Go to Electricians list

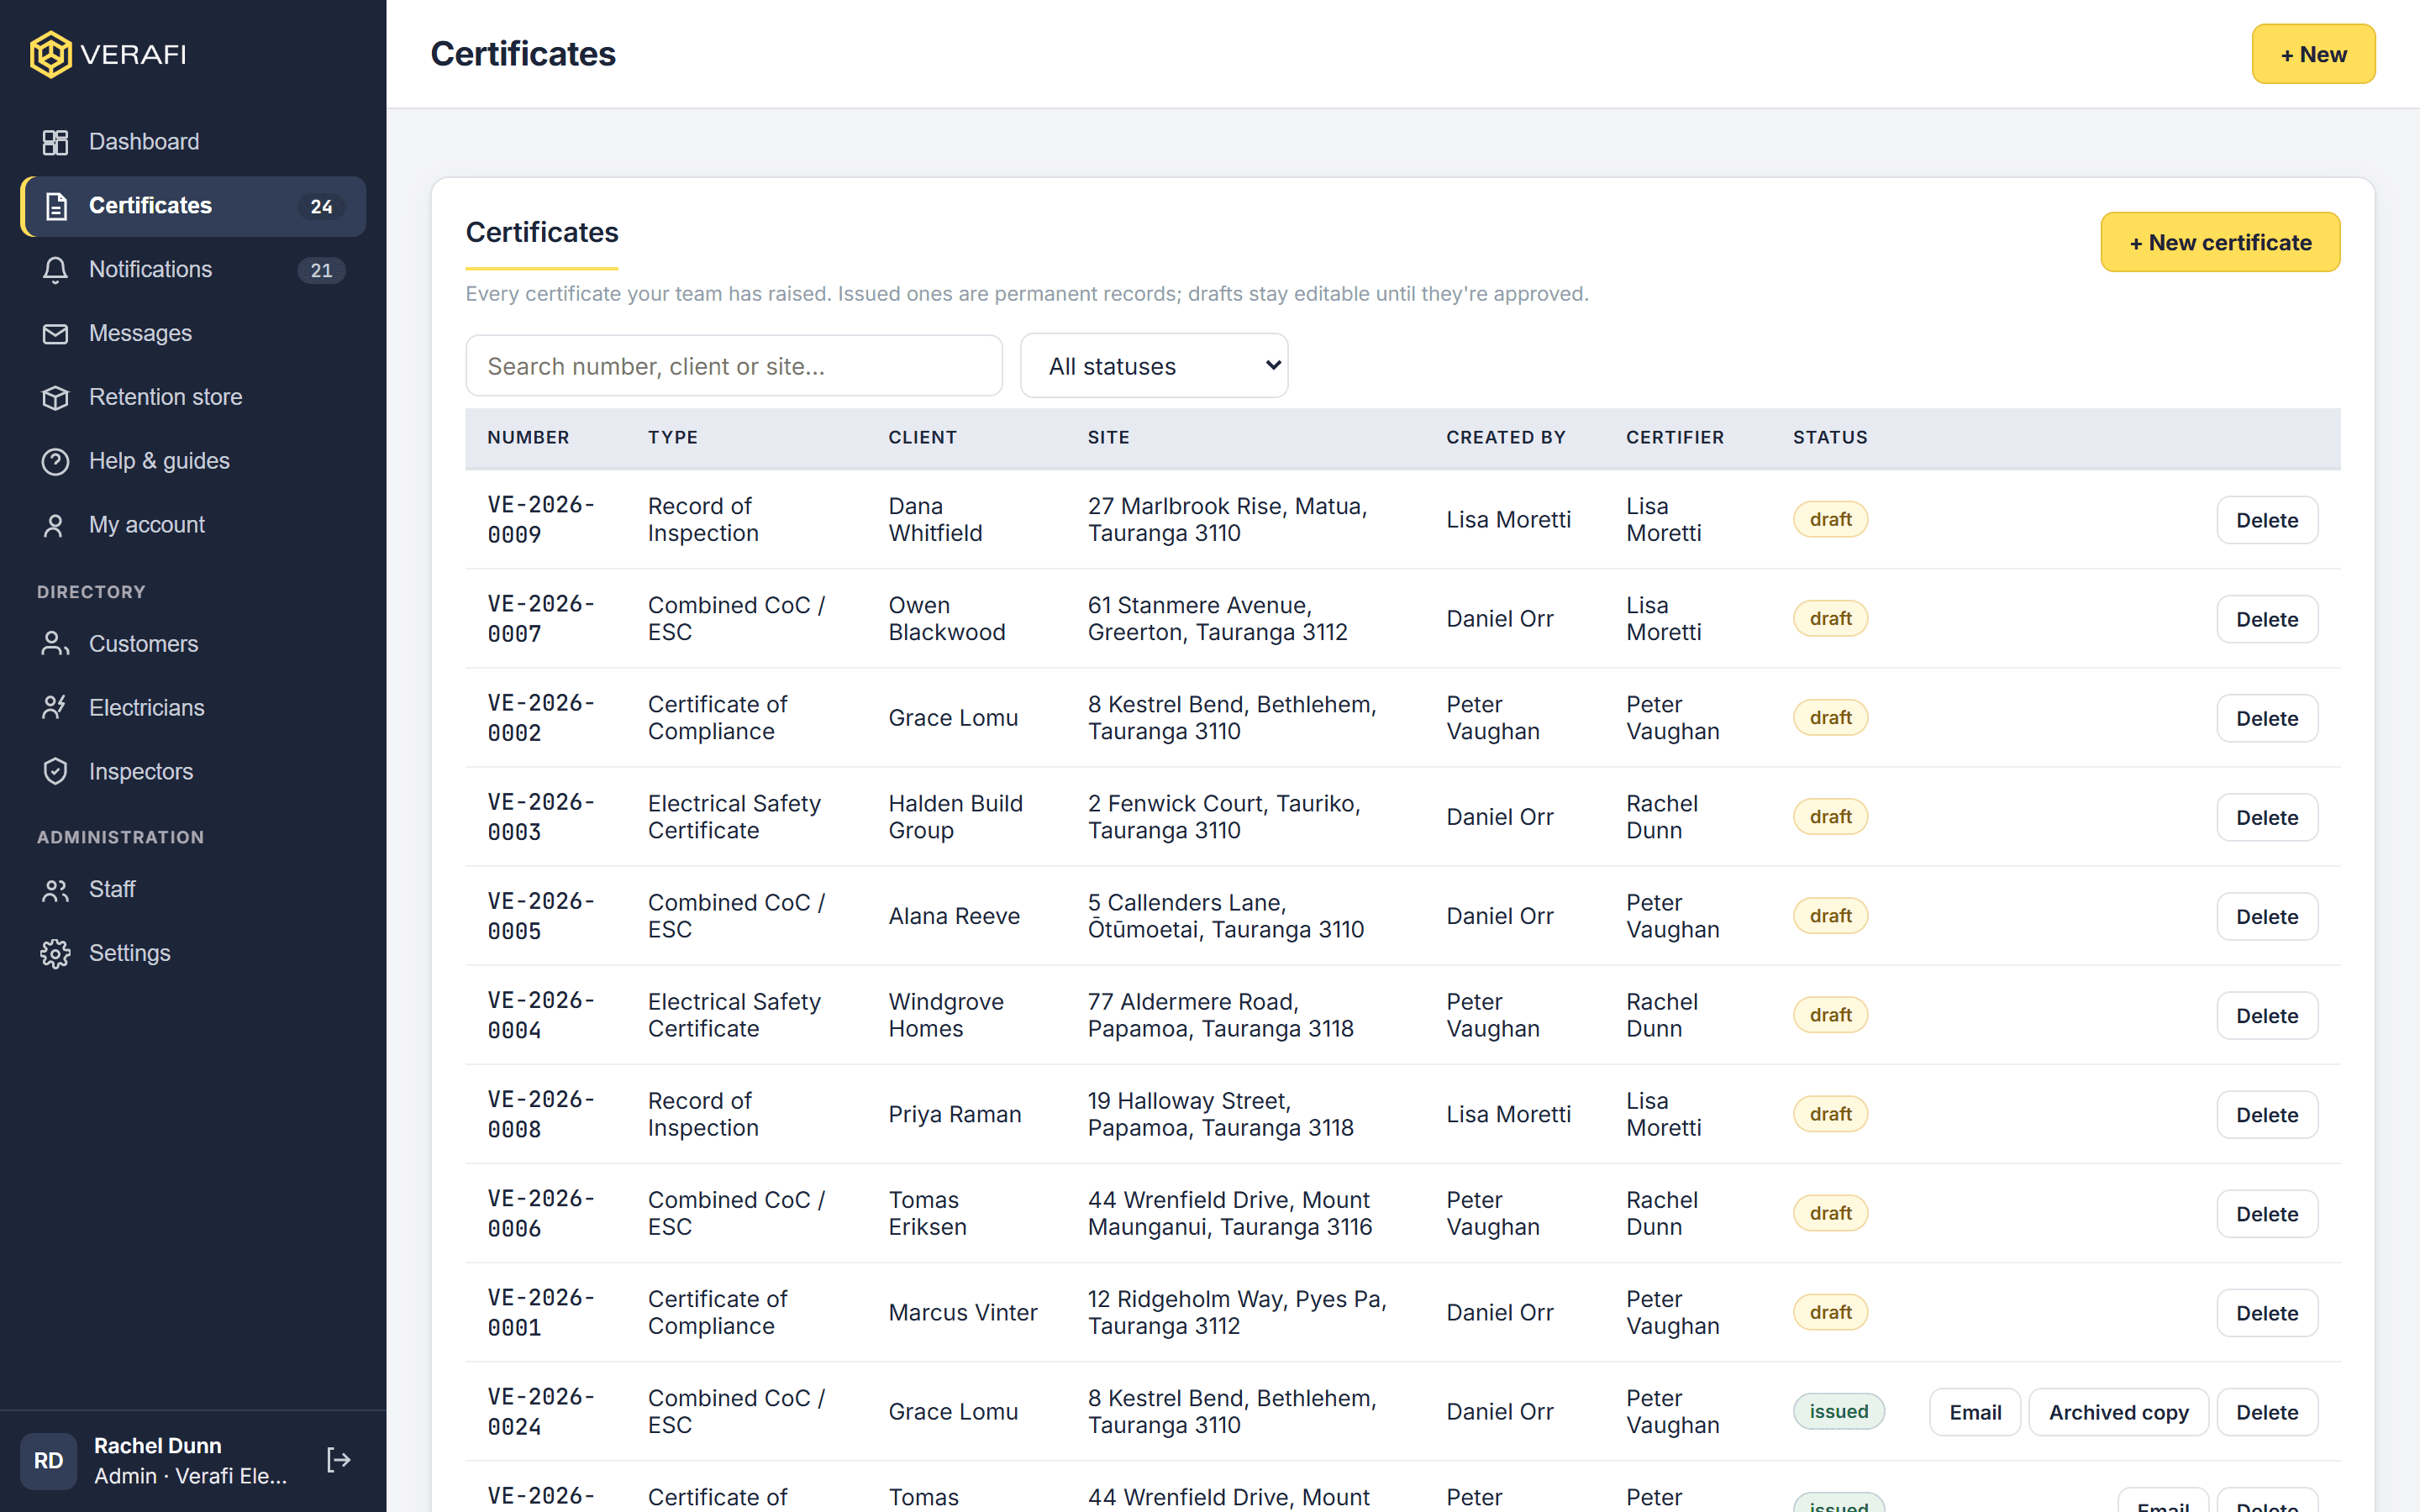[x=193, y=708]
